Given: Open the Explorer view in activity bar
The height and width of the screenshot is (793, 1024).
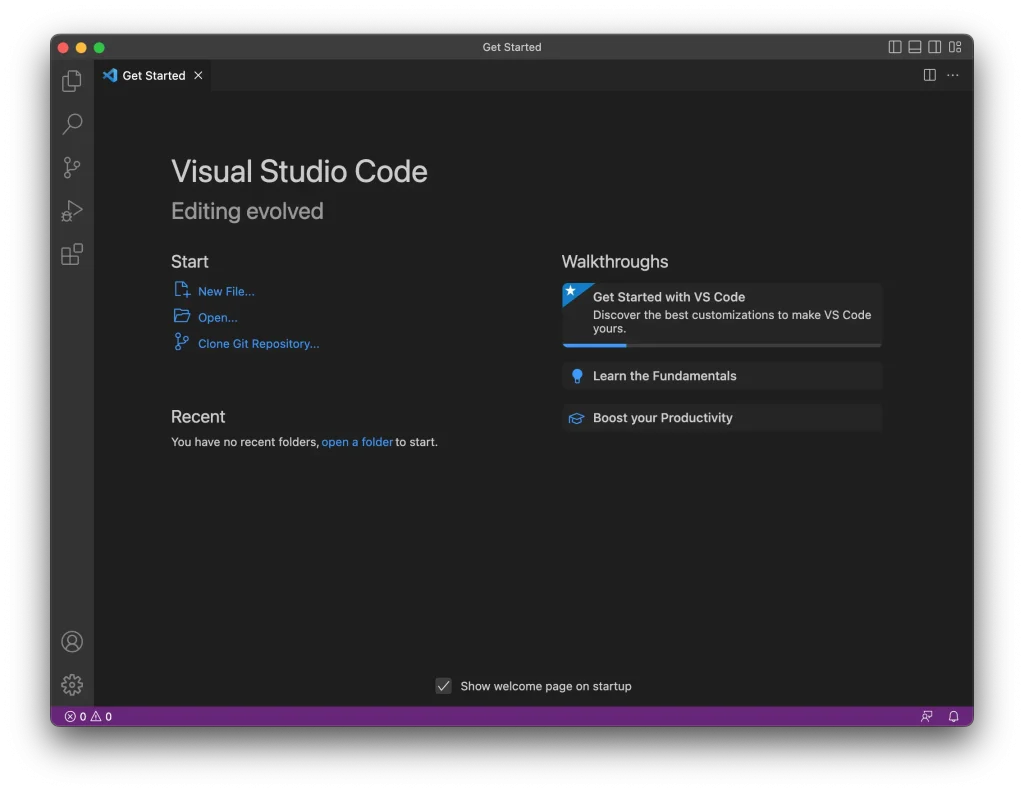Looking at the screenshot, I should (x=72, y=81).
